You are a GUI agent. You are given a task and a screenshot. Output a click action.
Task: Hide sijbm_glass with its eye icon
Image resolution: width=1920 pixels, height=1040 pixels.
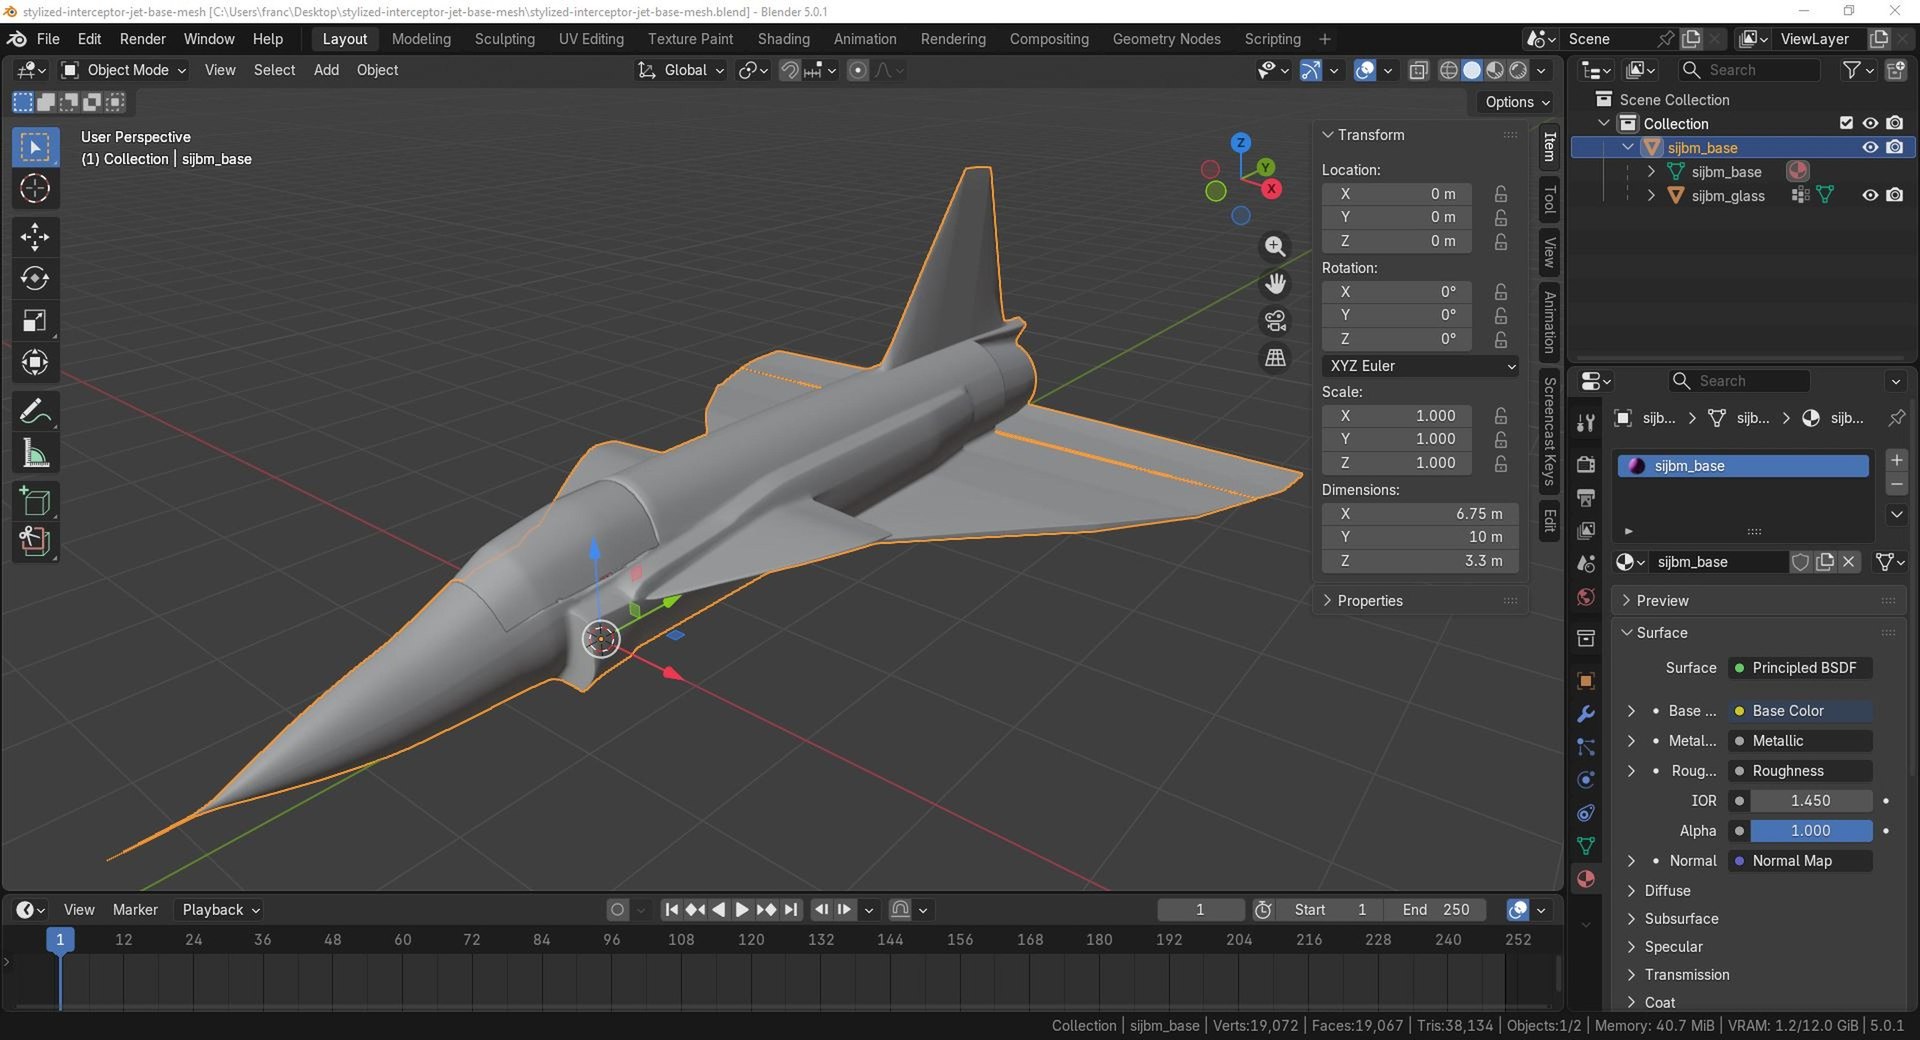pyautogui.click(x=1870, y=195)
